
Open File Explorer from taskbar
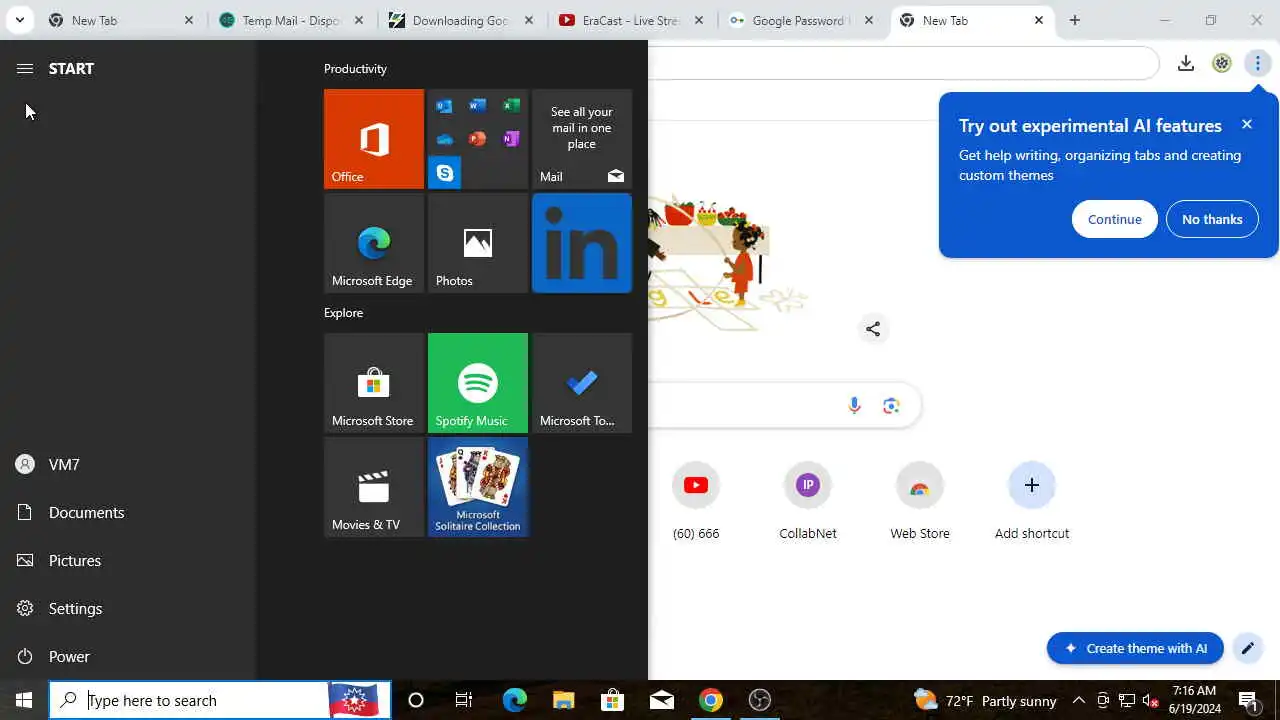(564, 700)
